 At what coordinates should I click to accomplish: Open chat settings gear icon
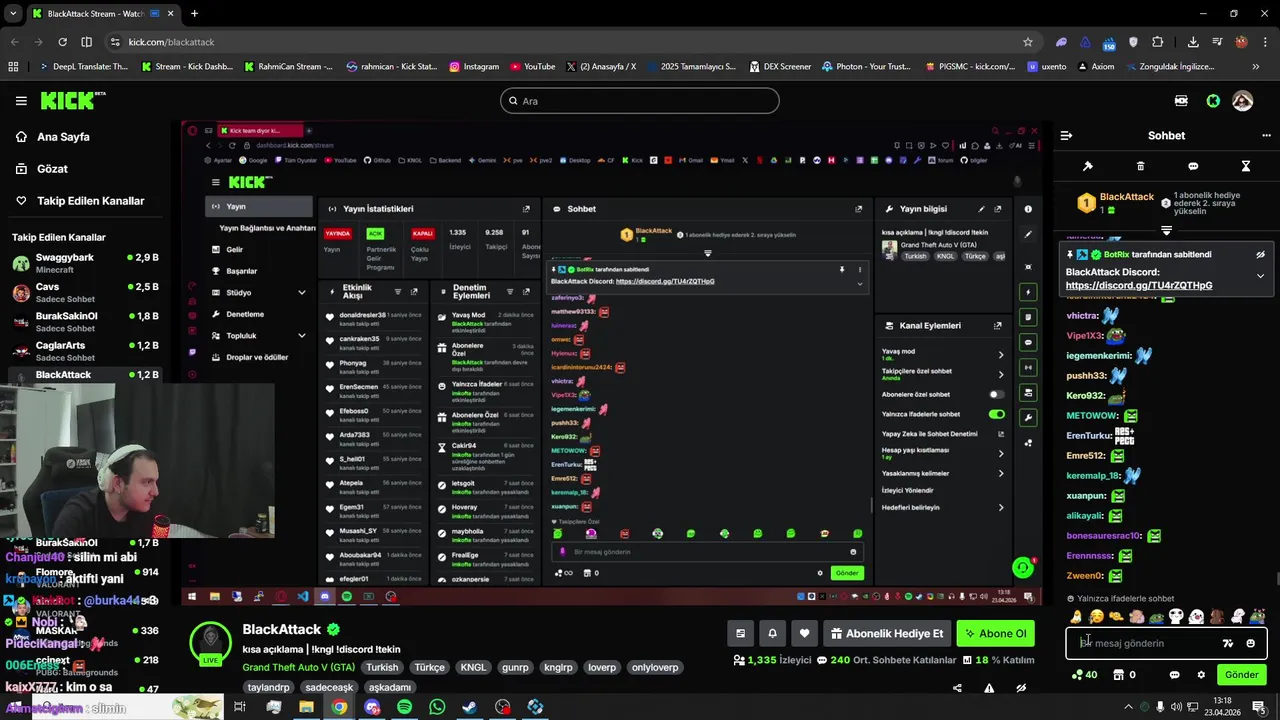tap(1201, 675)
